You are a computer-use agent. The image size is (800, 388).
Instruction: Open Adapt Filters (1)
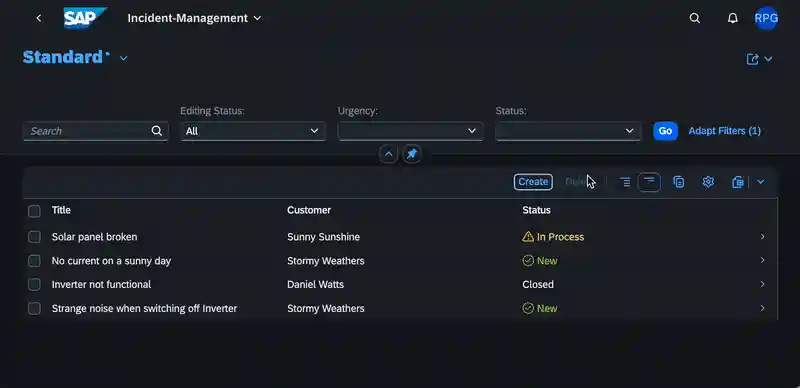[724, 131]
